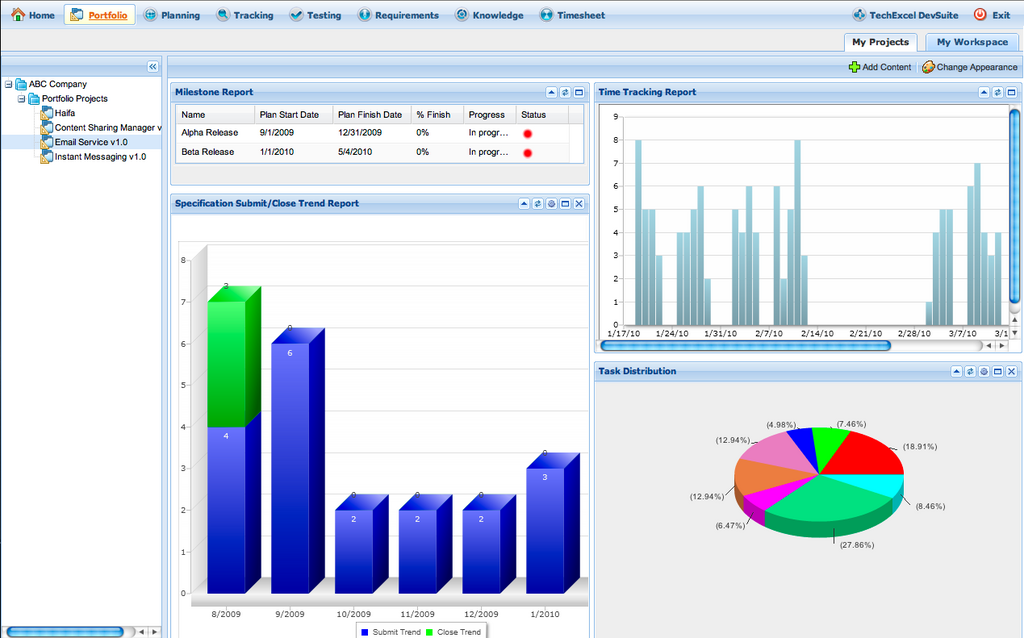Sort by Plan Start Date column header
The width and height of the screenshot is (1024, 638).
point(293,115)
